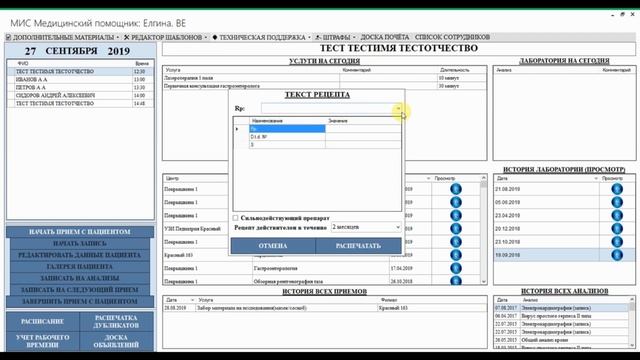Select Забор материала на исследования row
Image resolution: width=640 pixels, height=360 pixels.
point(325,308)
